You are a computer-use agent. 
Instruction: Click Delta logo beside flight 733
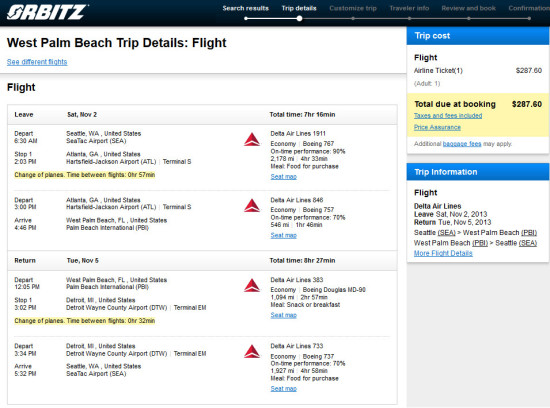click(252, 352)
